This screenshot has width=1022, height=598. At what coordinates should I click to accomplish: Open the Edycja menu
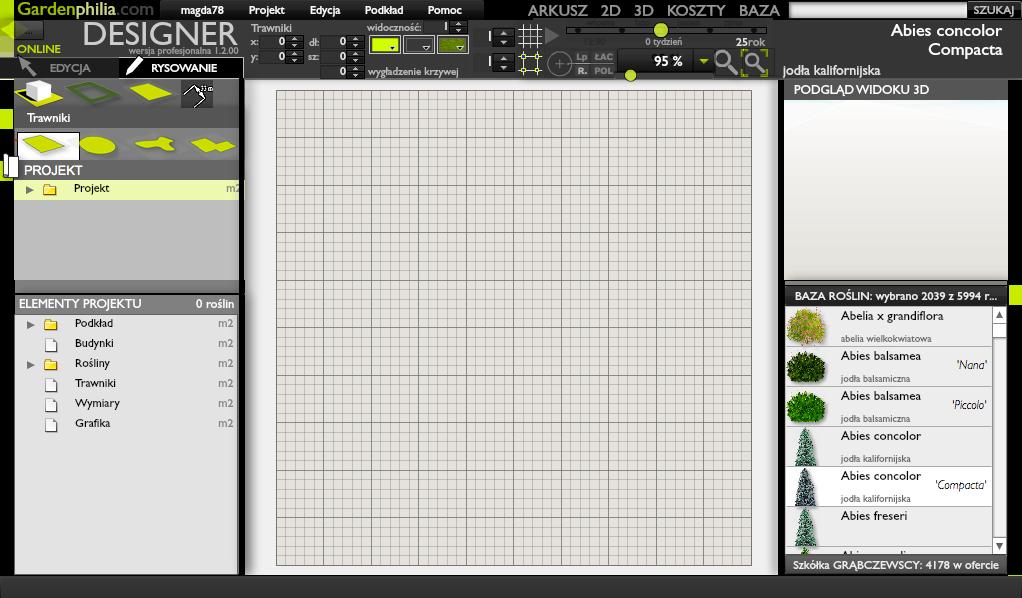(x=325, y=10)
